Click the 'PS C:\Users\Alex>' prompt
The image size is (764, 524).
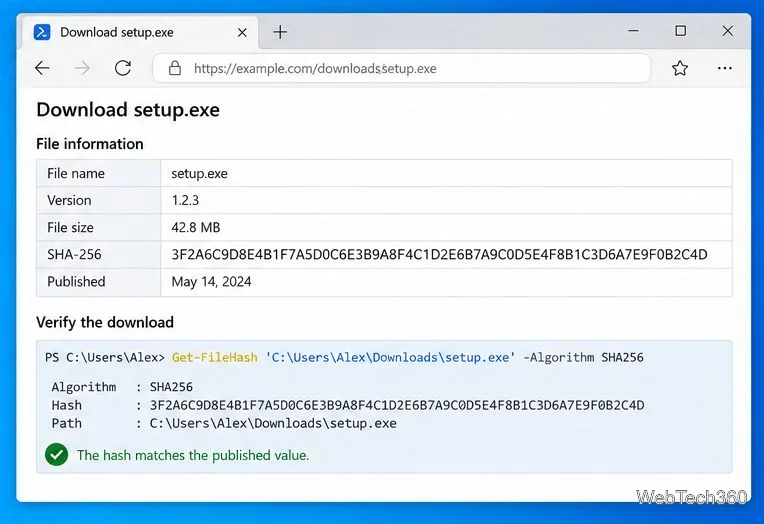click(x=105, y=357)
